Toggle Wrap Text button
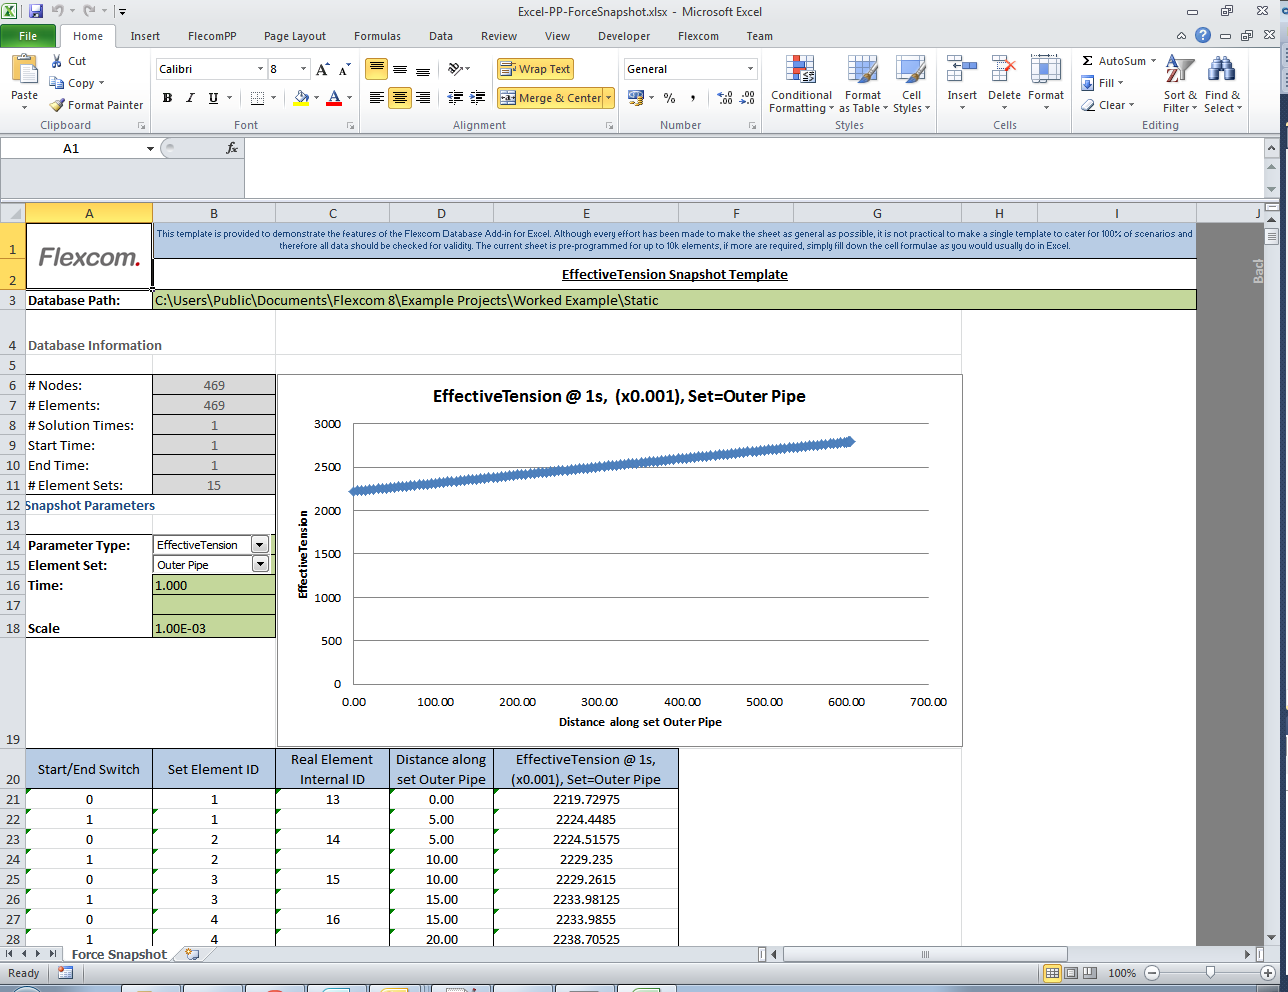1288x992 pixels. (535, 69)
